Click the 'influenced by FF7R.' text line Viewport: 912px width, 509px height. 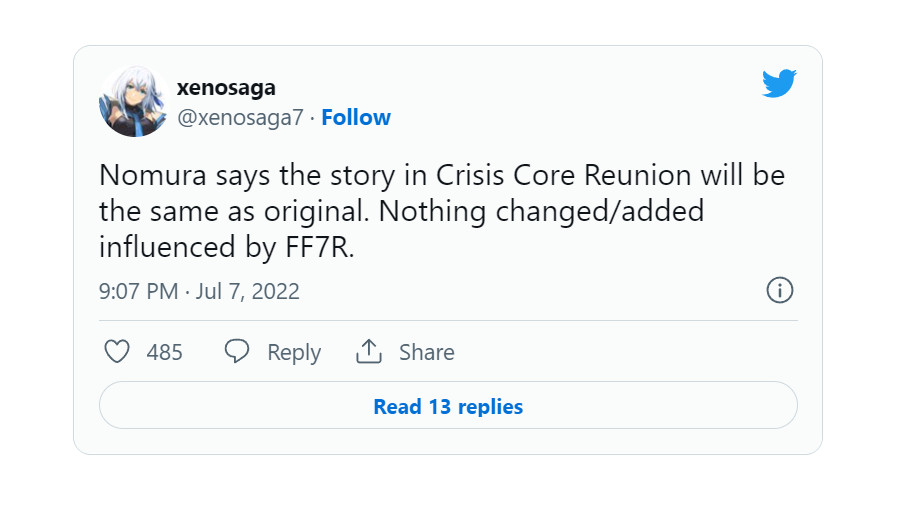(x=226, y=247)
